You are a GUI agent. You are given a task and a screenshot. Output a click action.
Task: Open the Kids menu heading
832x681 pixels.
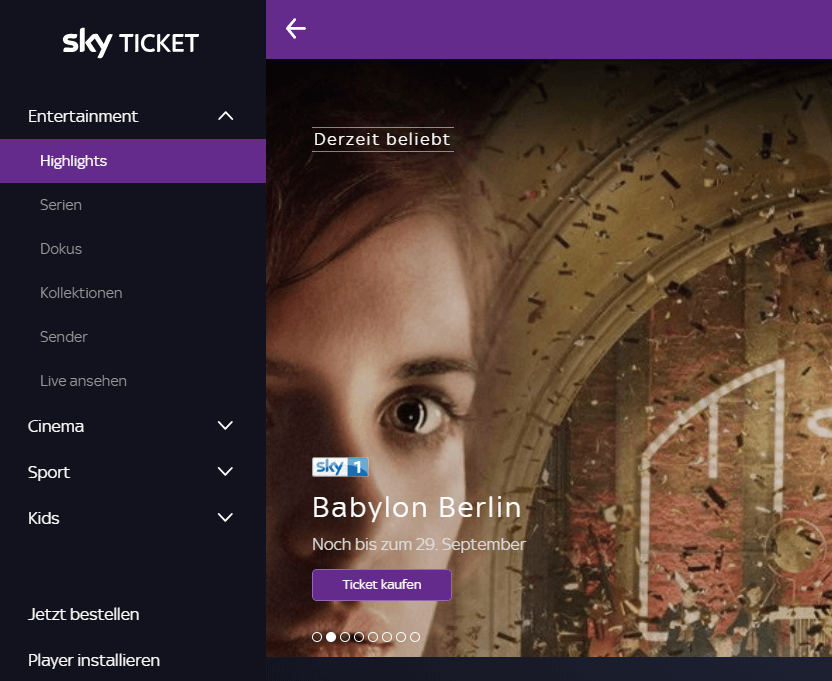[x=44, y=518]
